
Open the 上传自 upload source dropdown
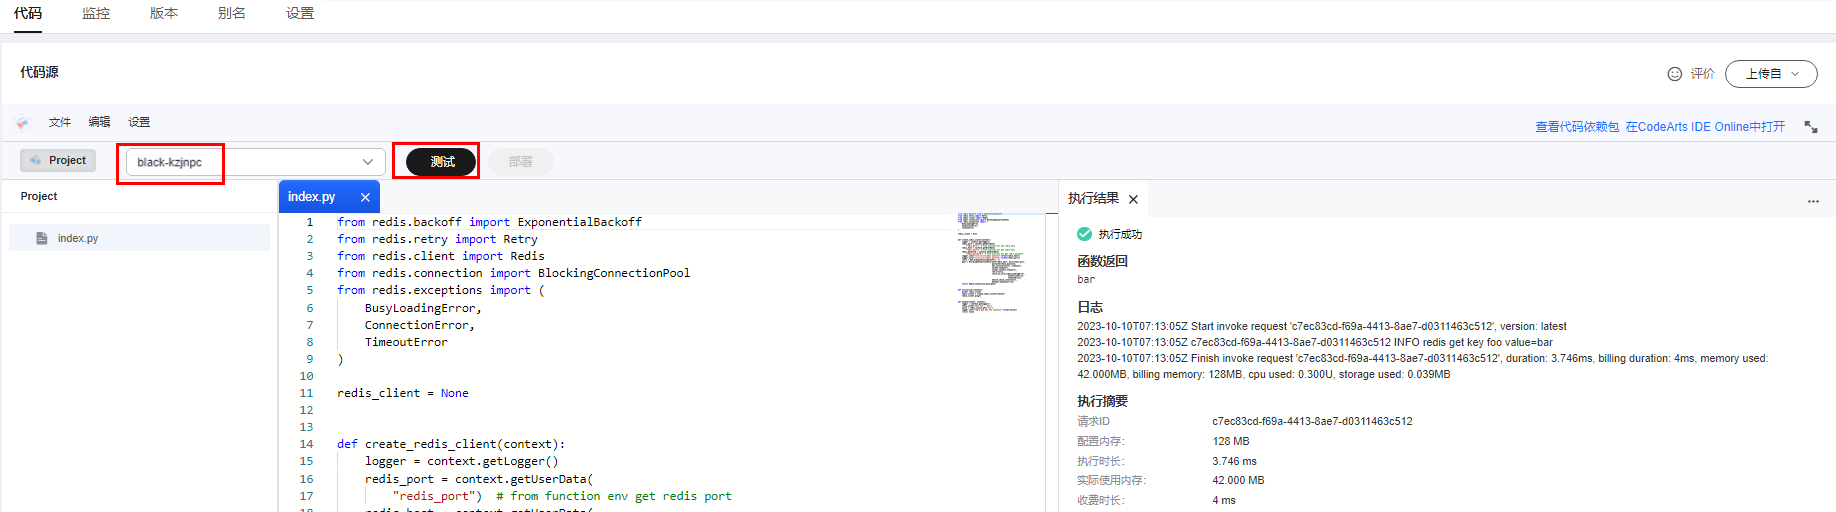(x=1770, y=74)
